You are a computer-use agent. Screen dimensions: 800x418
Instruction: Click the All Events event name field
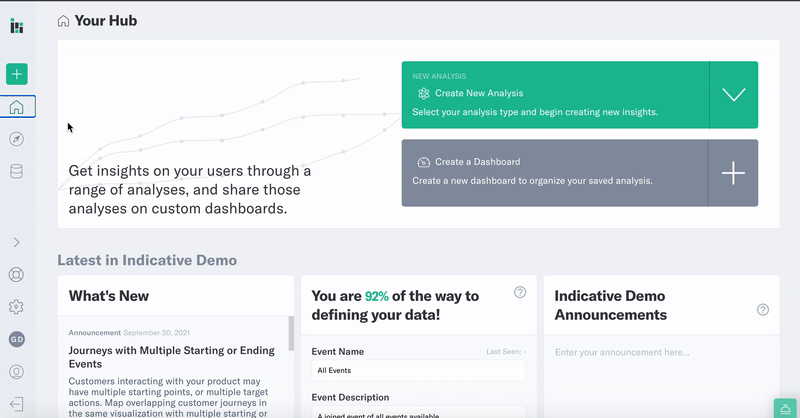pyautogui.click(x=418, y=371)
